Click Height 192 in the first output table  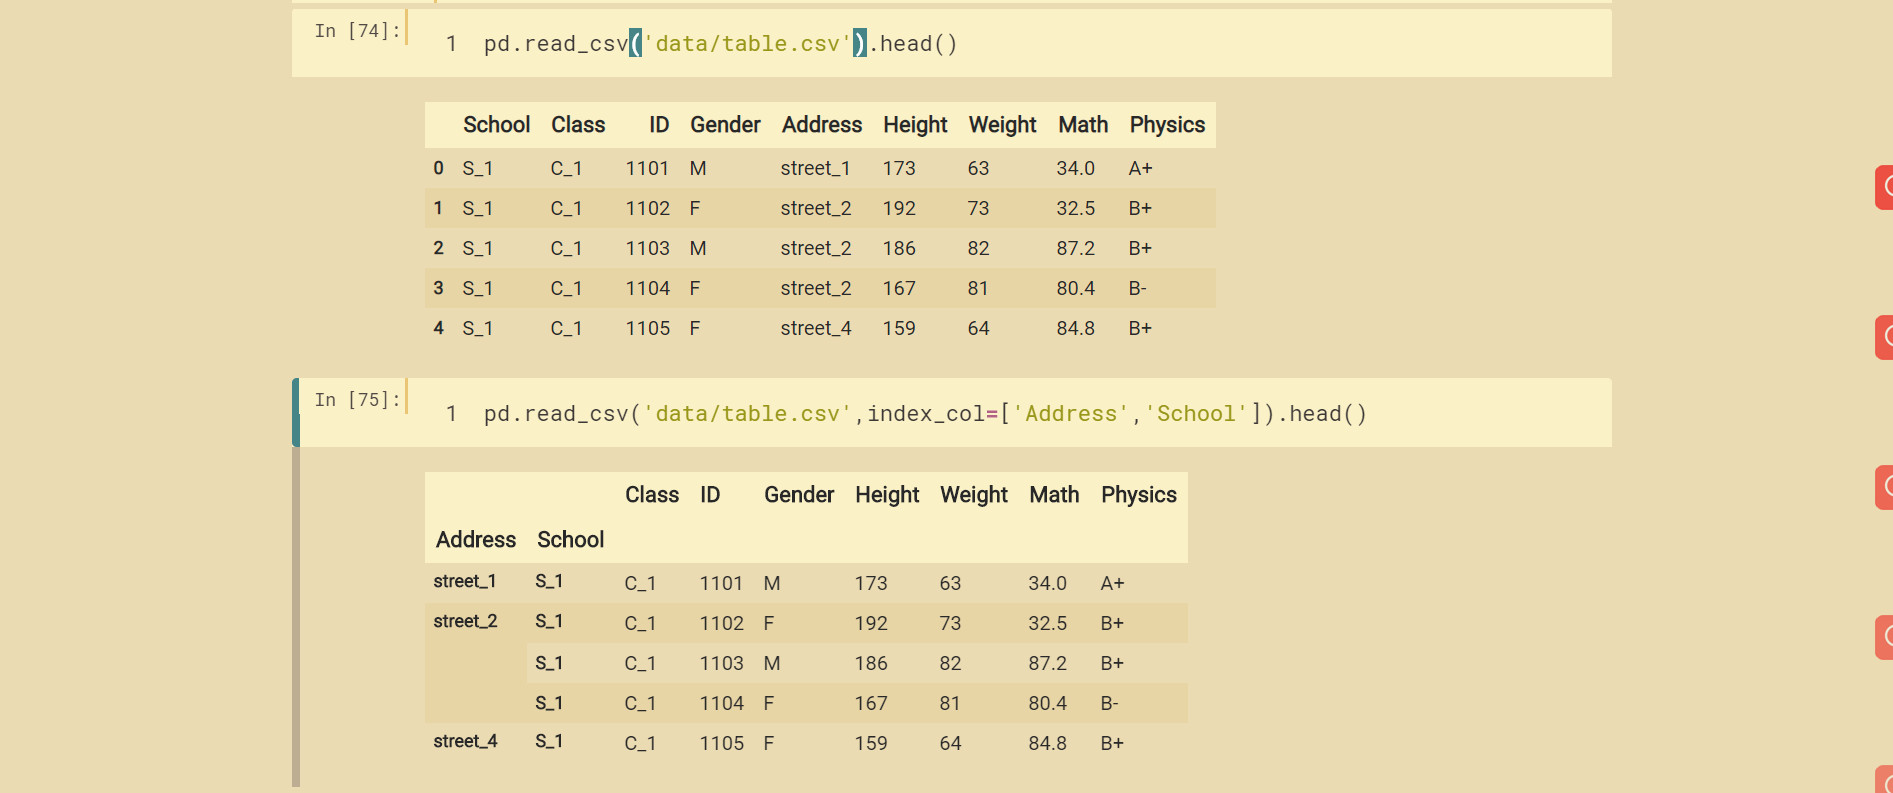tap(899, 208)
